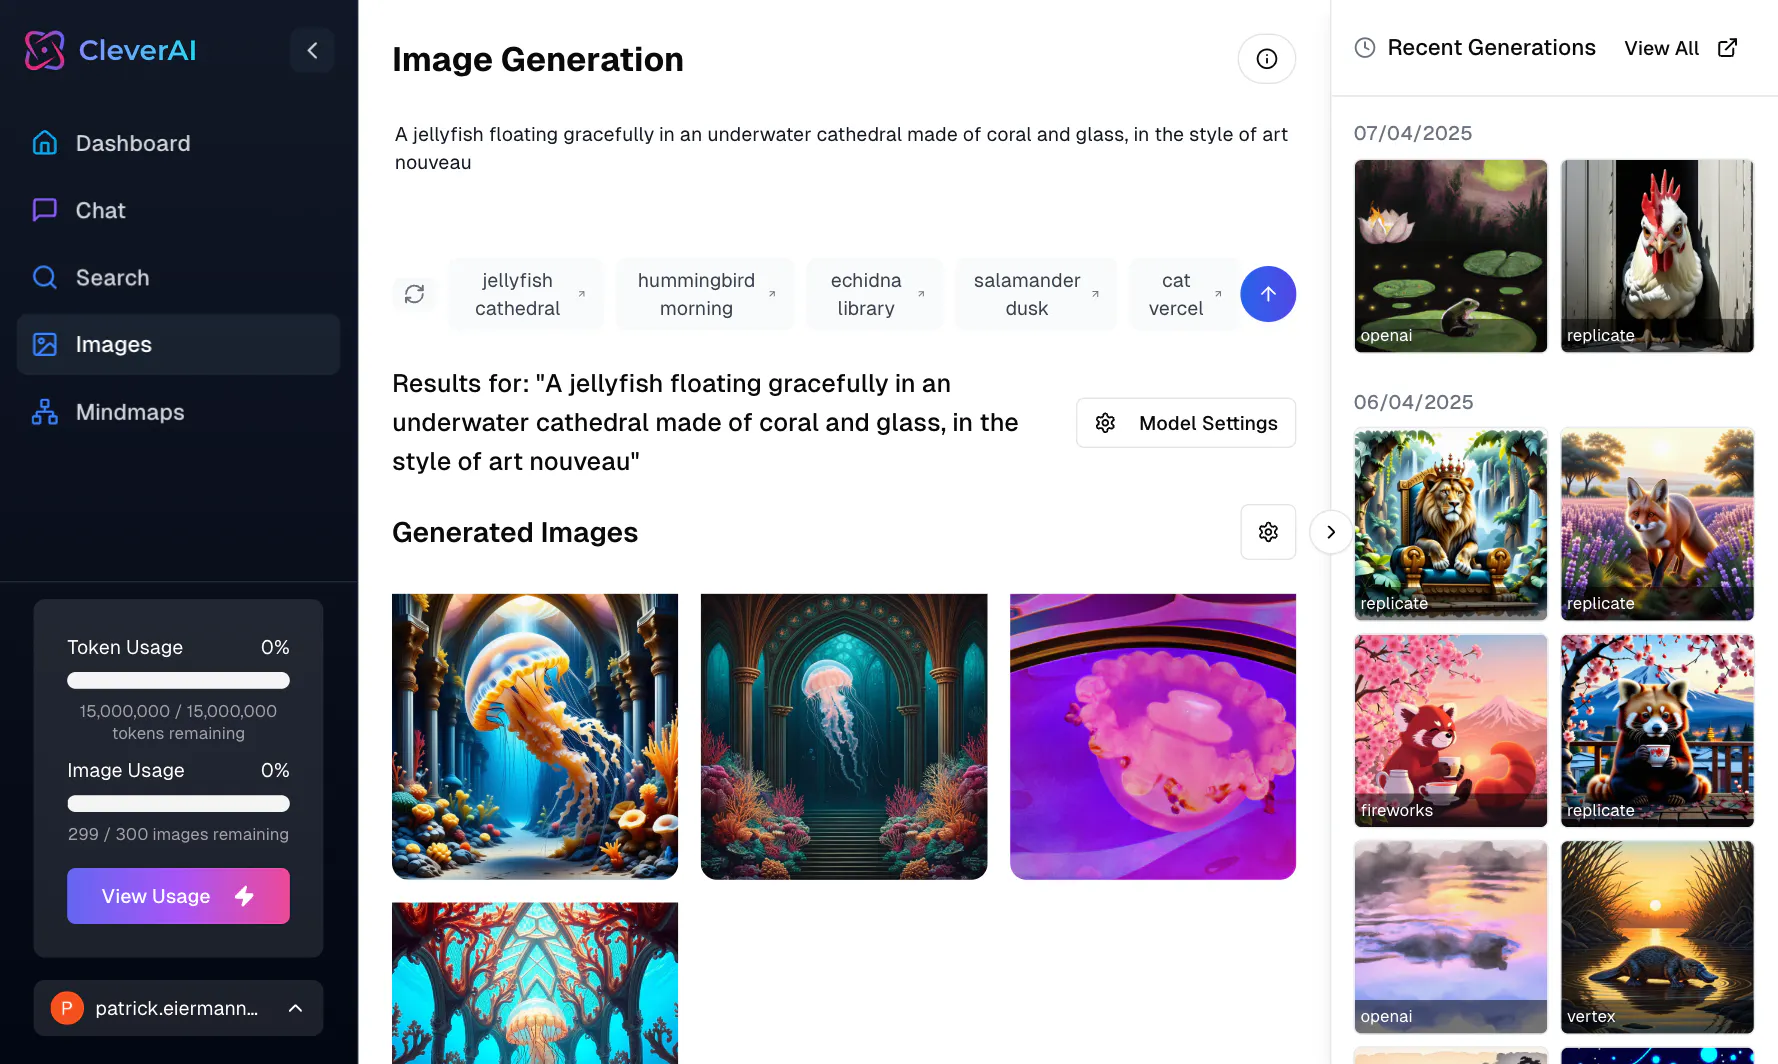The image size is (1778, 1064).
Task: Submit prompt with the blue arrow button
Action: click(x=1268, y=294)
